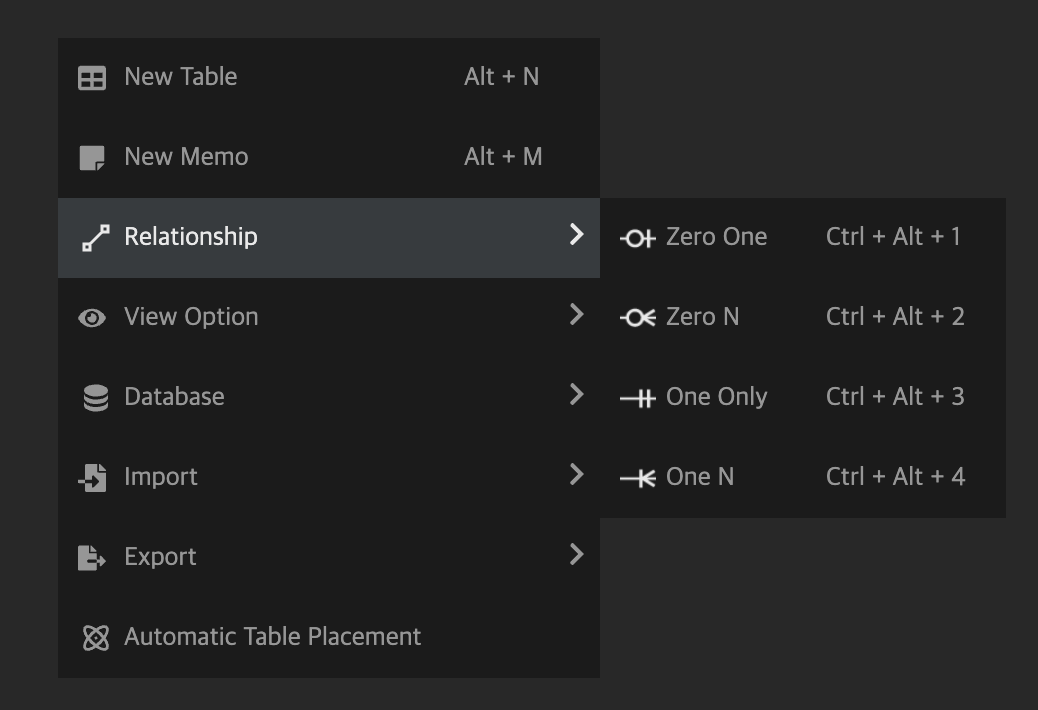Click the Relationship connector line icon
Image resolution: width=1038 pixels, height=710 pixels.
click(95, 238)
